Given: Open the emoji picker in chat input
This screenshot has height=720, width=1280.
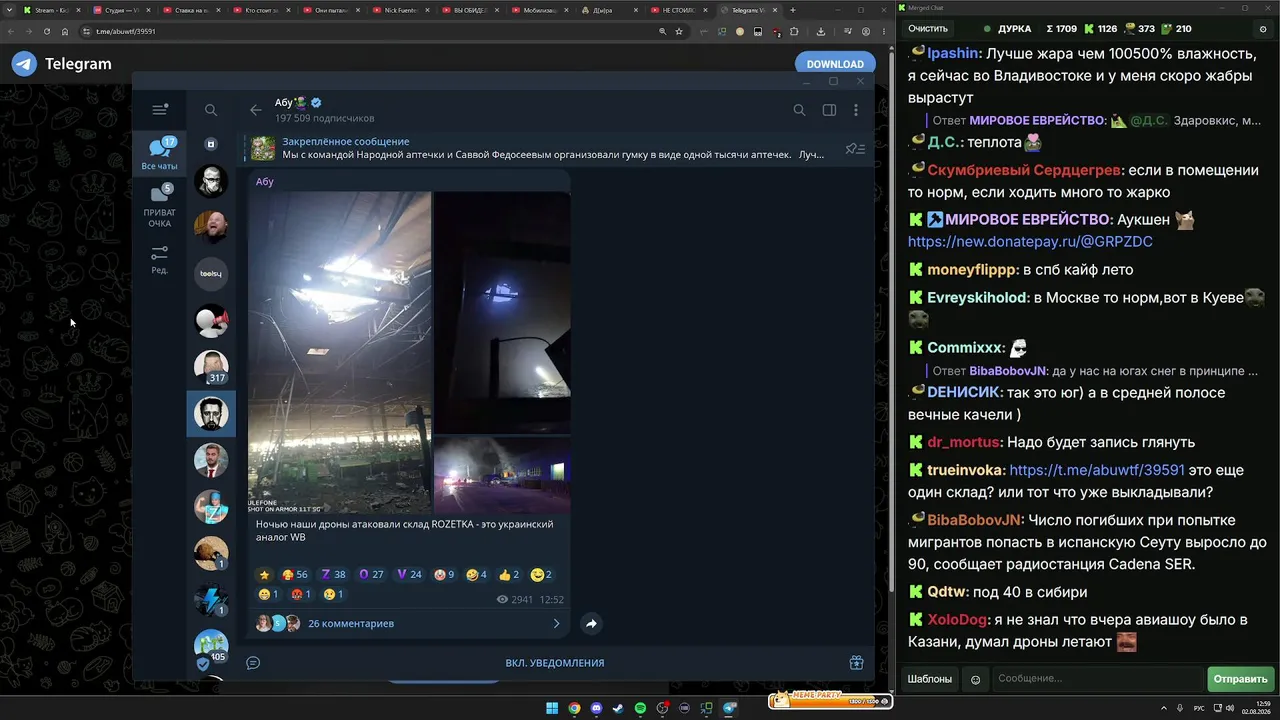Looking at the screenshot, I should (976, 679).
